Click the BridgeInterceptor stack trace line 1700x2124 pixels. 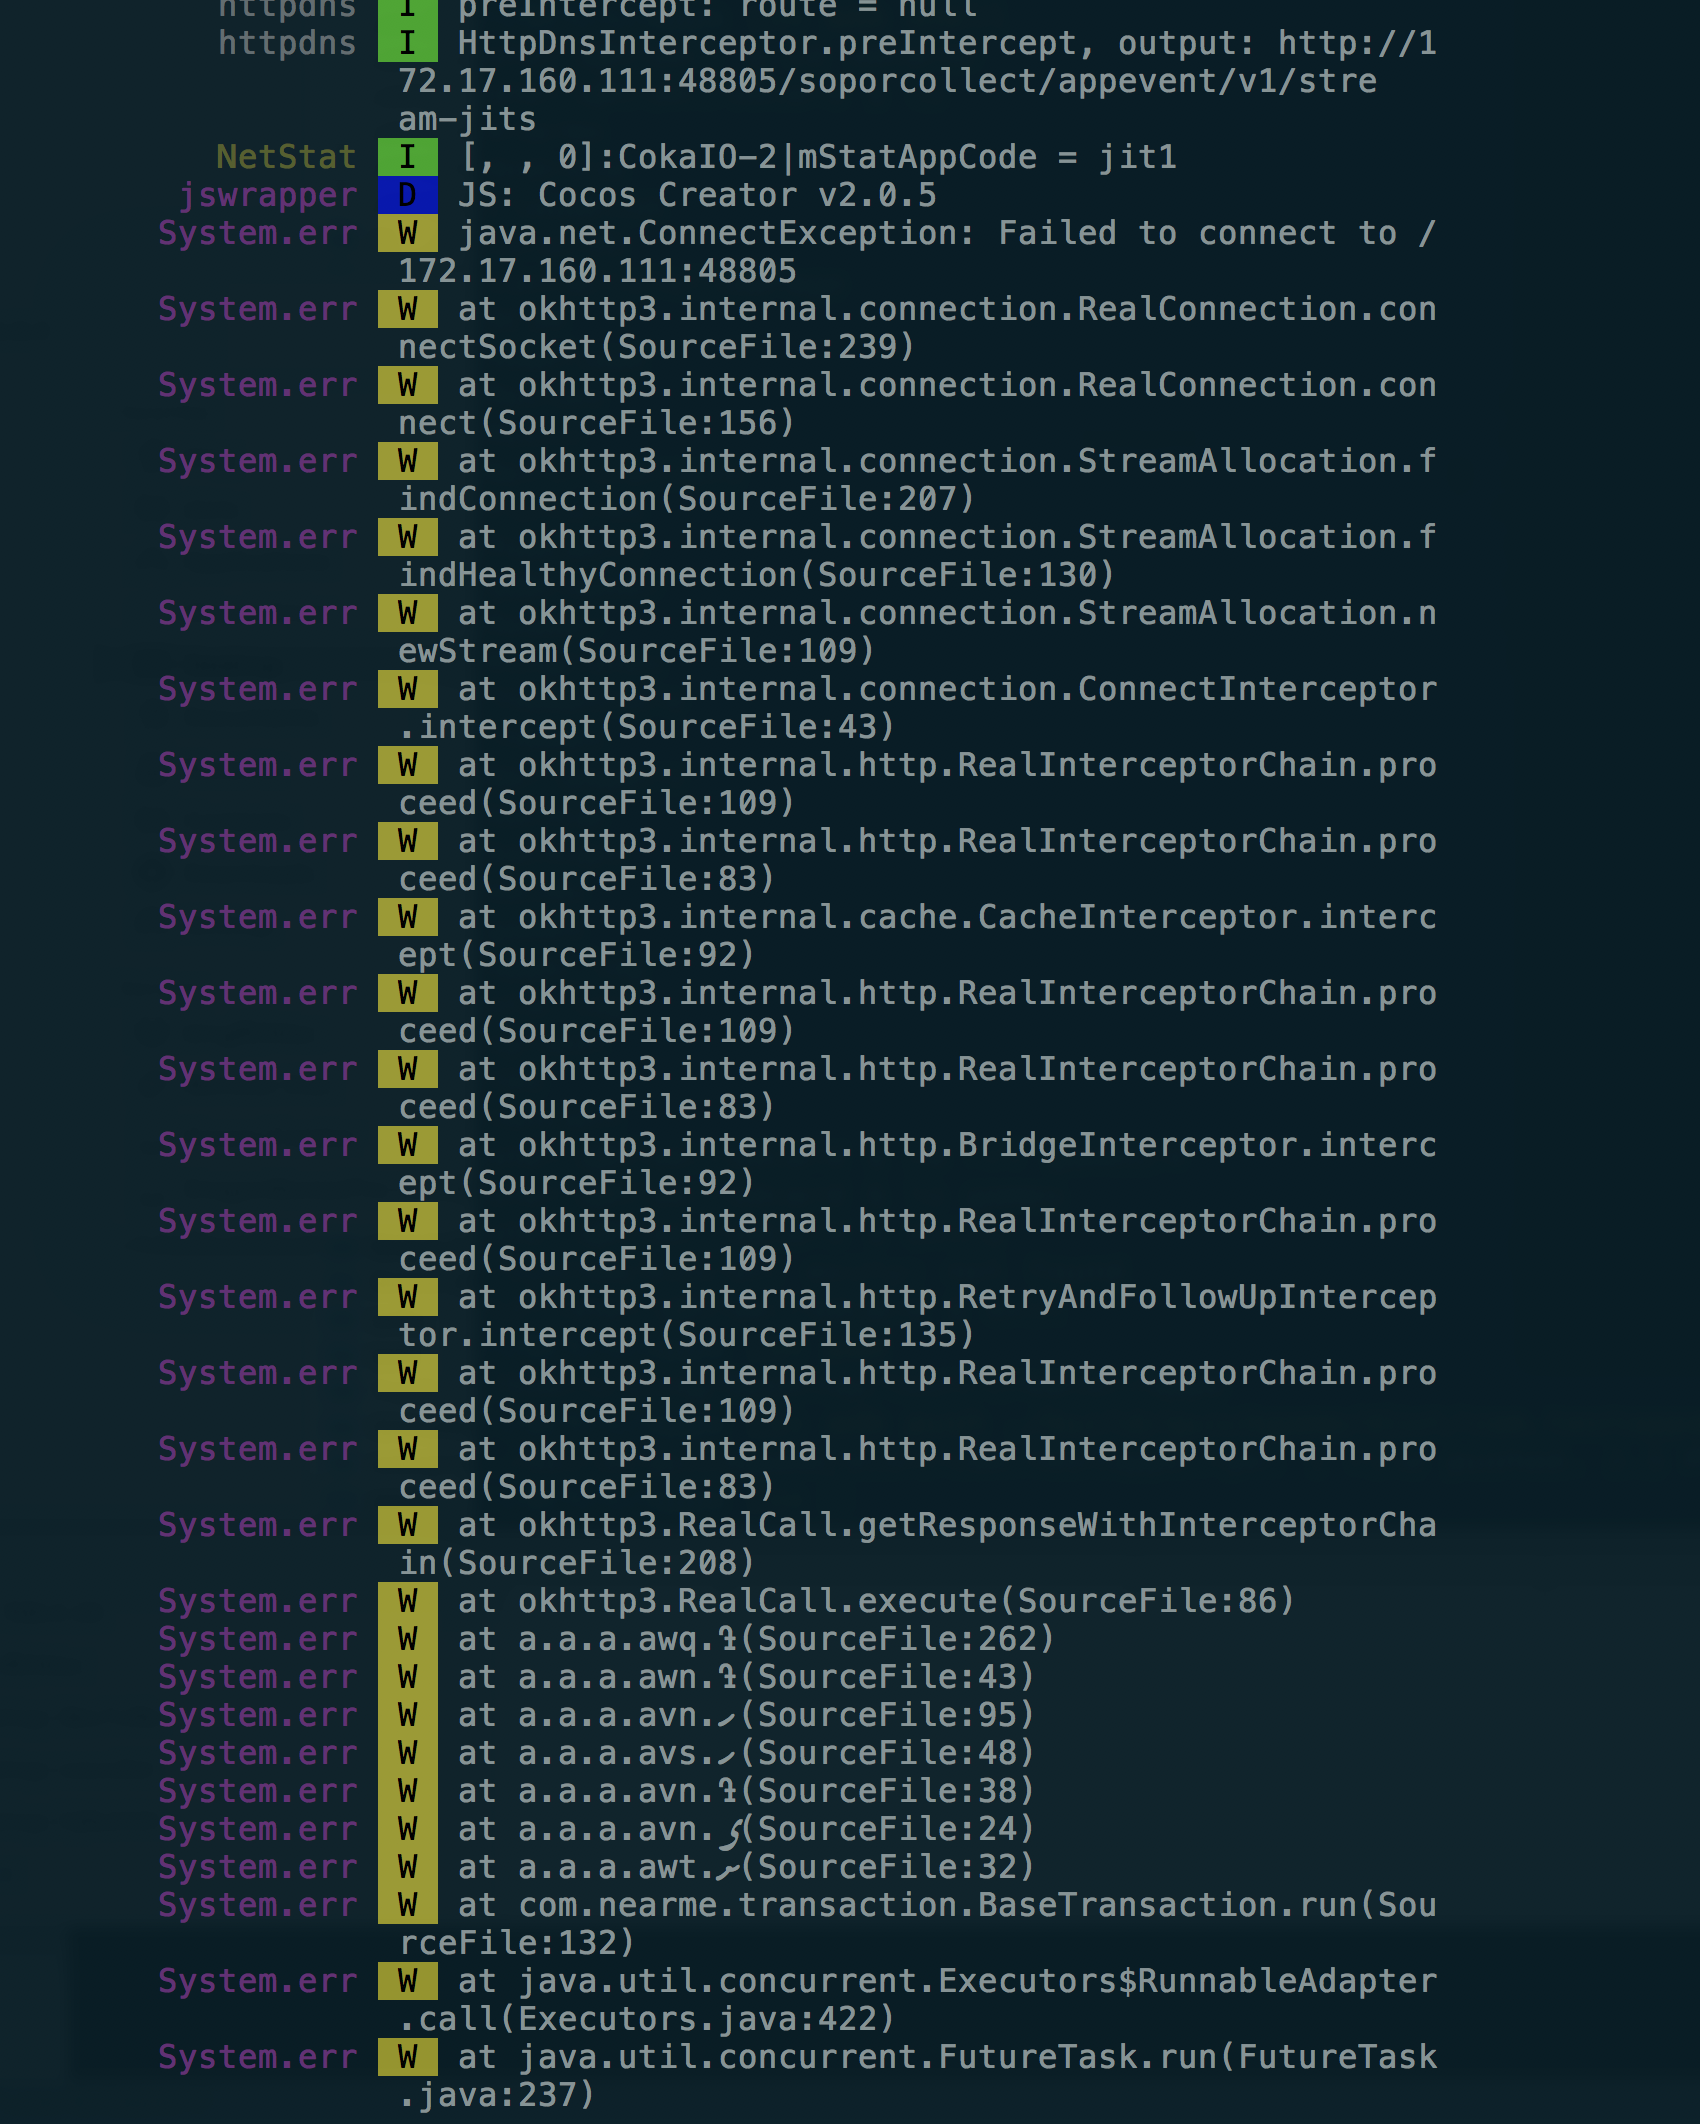(946, 1145)
